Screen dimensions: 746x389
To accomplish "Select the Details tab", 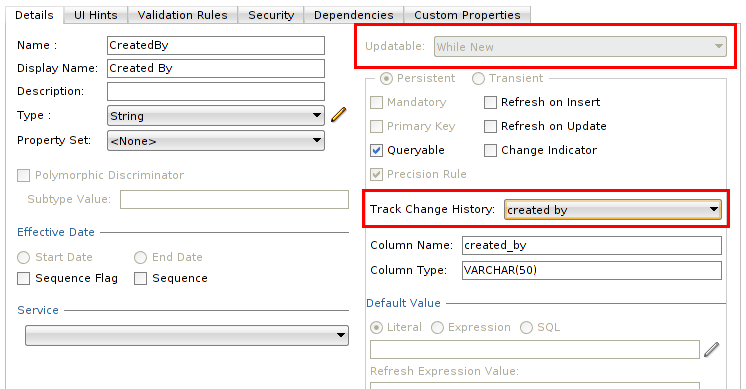I will (x=34, y=15).
